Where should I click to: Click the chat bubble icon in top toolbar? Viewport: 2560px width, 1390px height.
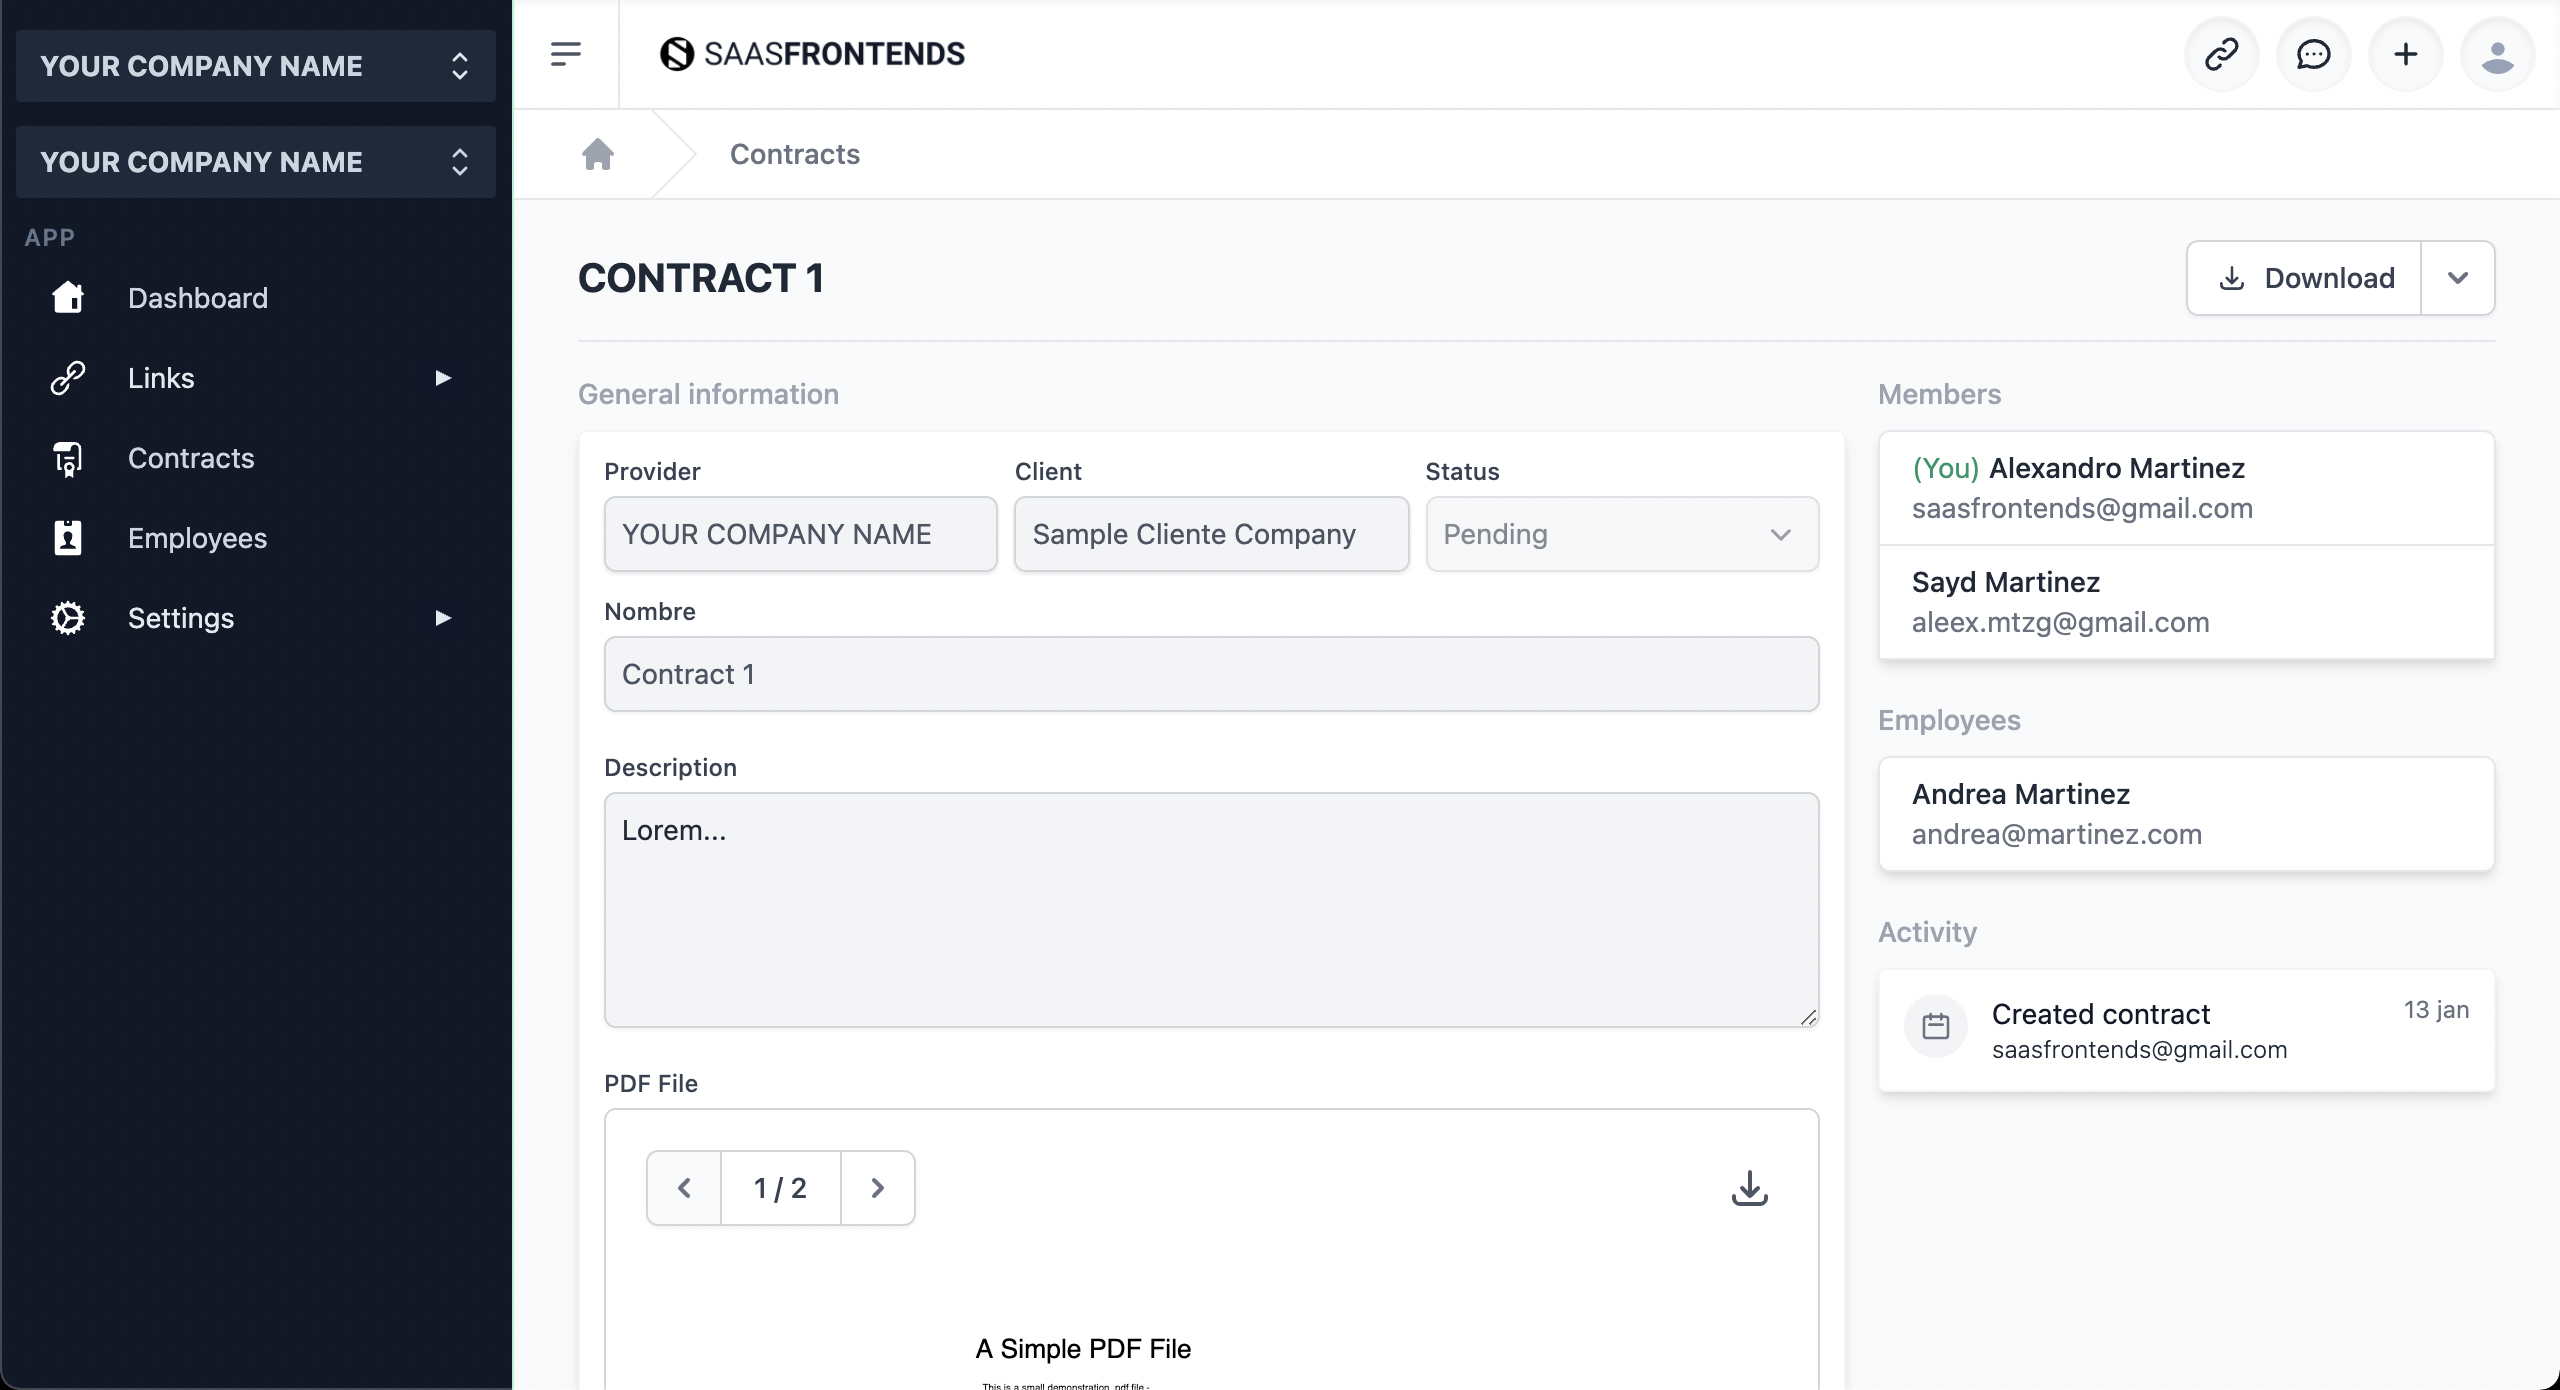pyautogui.click(x=2314, y=53)
